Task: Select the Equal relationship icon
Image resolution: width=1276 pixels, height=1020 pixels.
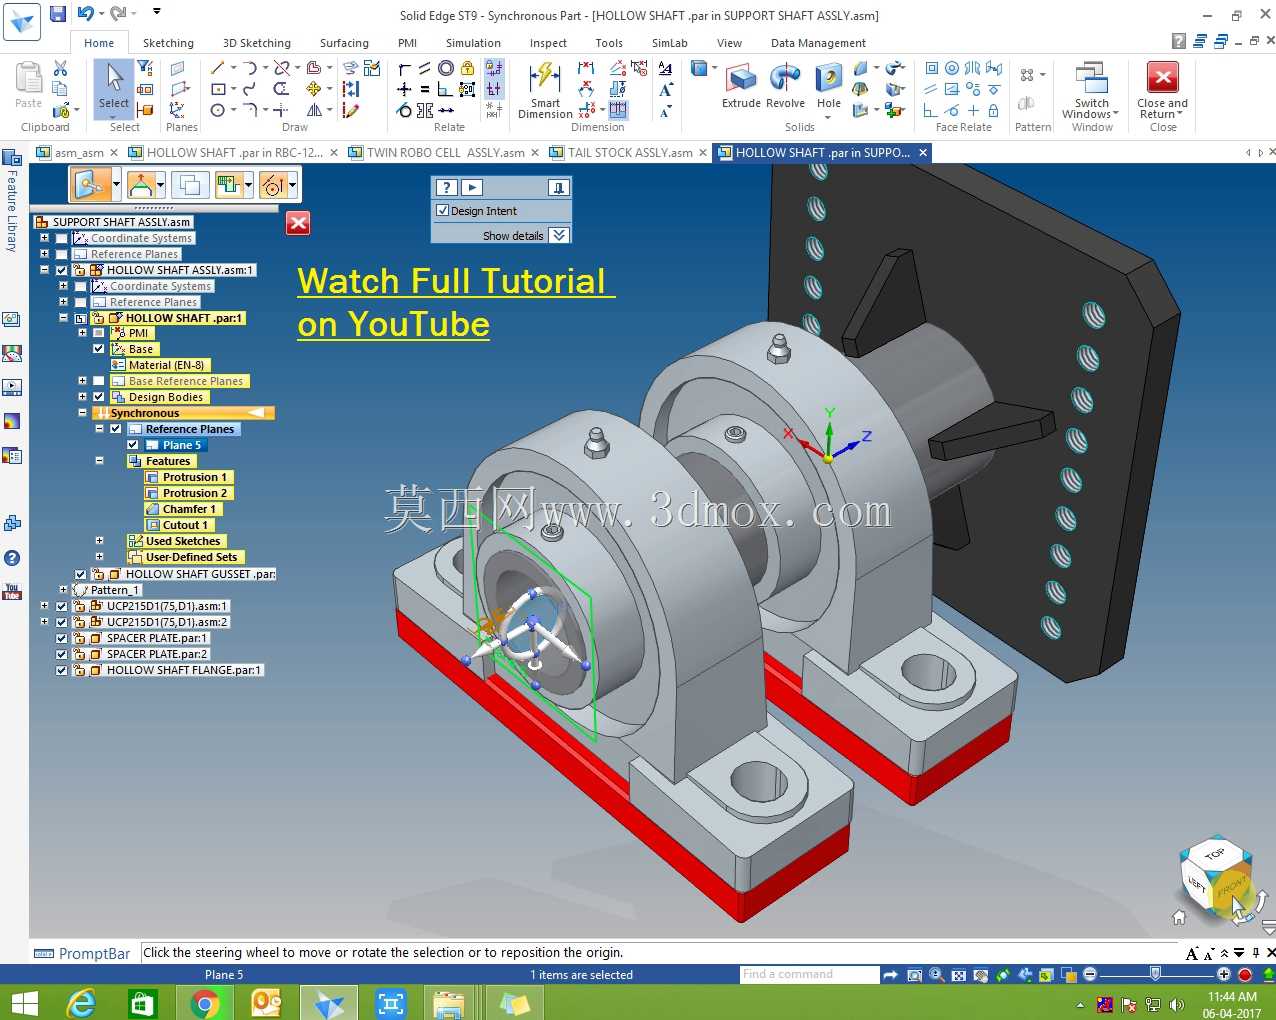Action: (x=425, y=89)
